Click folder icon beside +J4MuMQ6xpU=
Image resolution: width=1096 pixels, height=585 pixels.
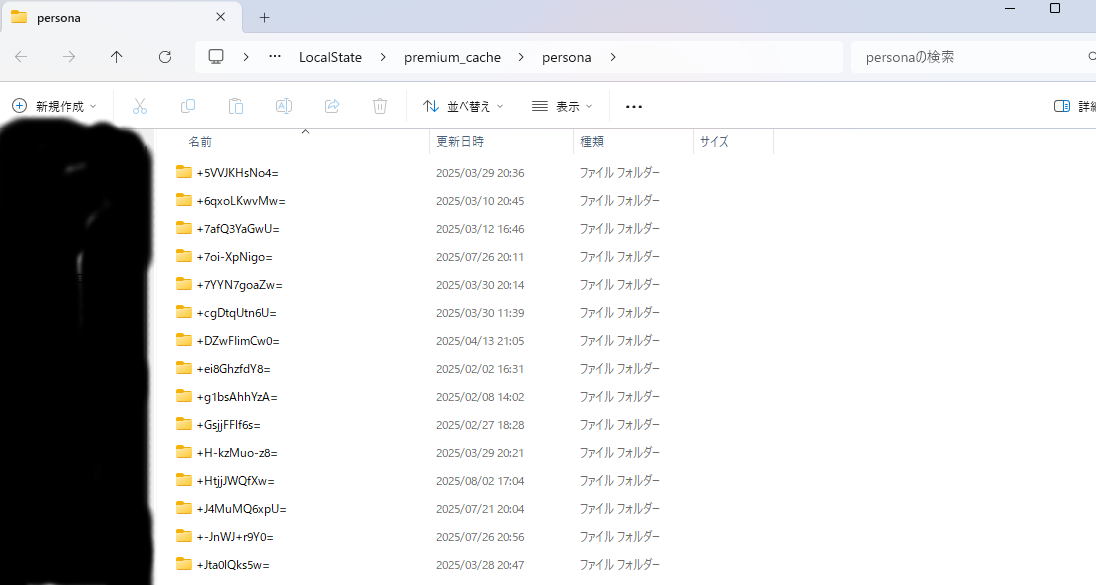click(184, 507)
